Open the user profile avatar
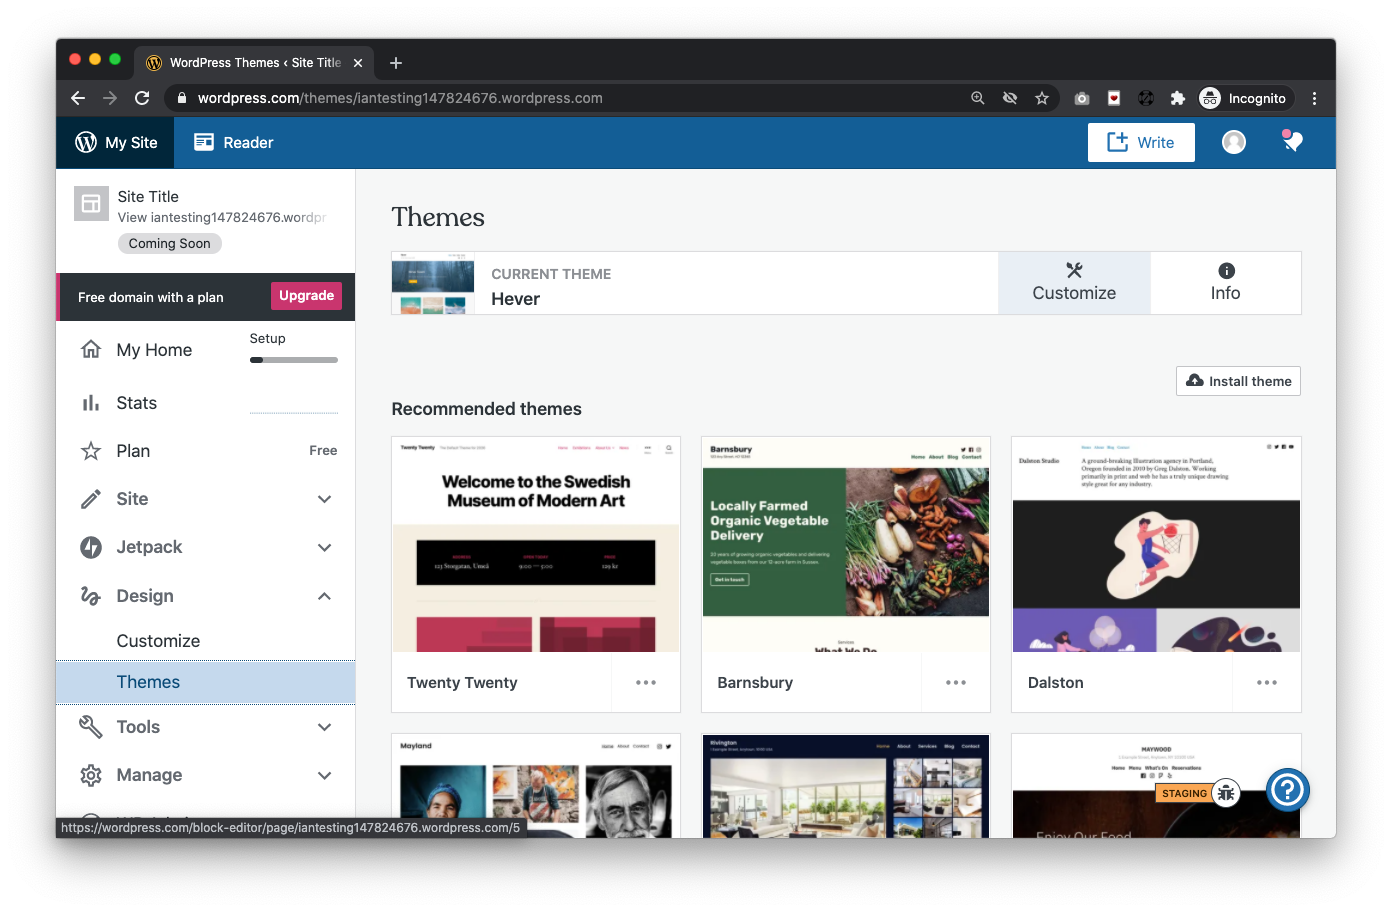Viewport: 1392px width, 912px height. click(x=1234, y=142)
